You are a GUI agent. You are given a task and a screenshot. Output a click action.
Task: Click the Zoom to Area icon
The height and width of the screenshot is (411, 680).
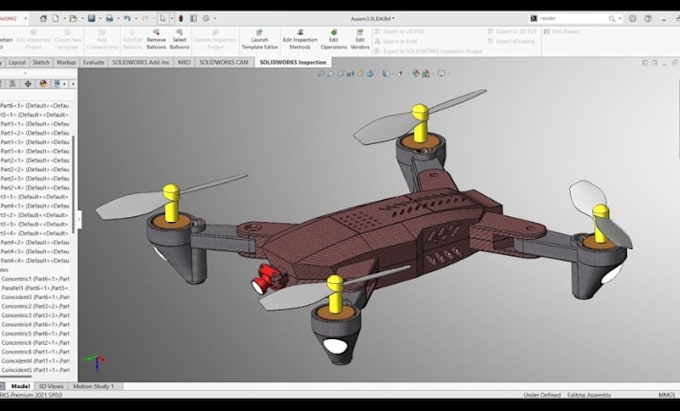pos(330,74)
